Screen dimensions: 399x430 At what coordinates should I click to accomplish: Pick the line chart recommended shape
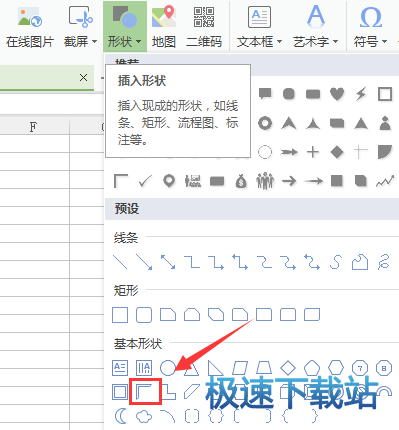[x=385, y=181]
